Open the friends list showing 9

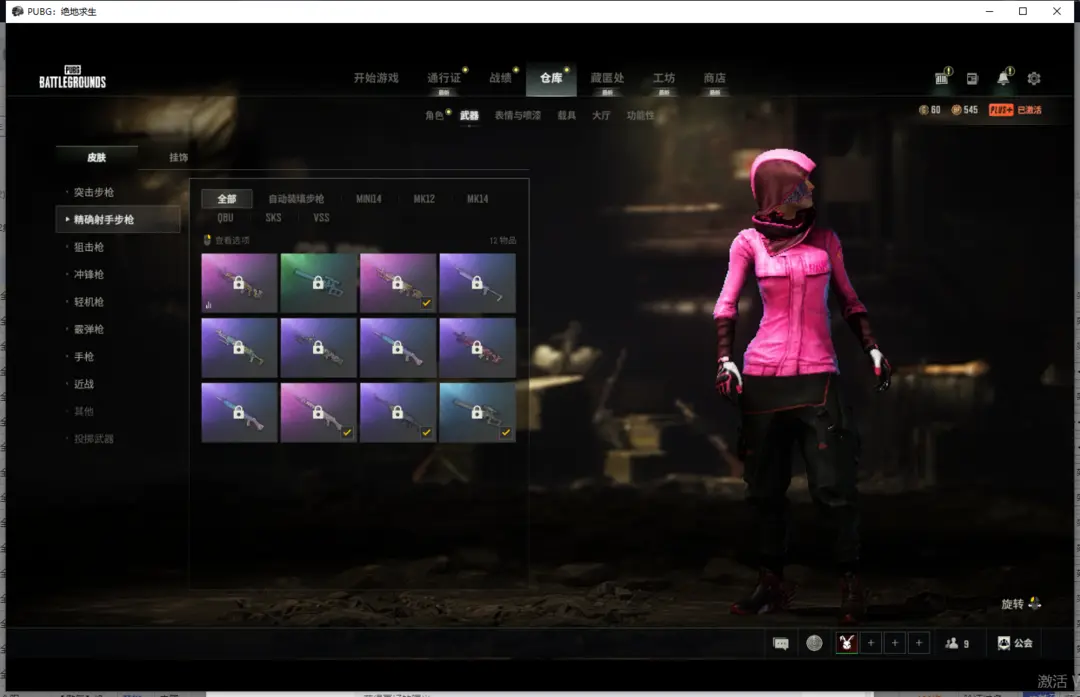[957, 643]
